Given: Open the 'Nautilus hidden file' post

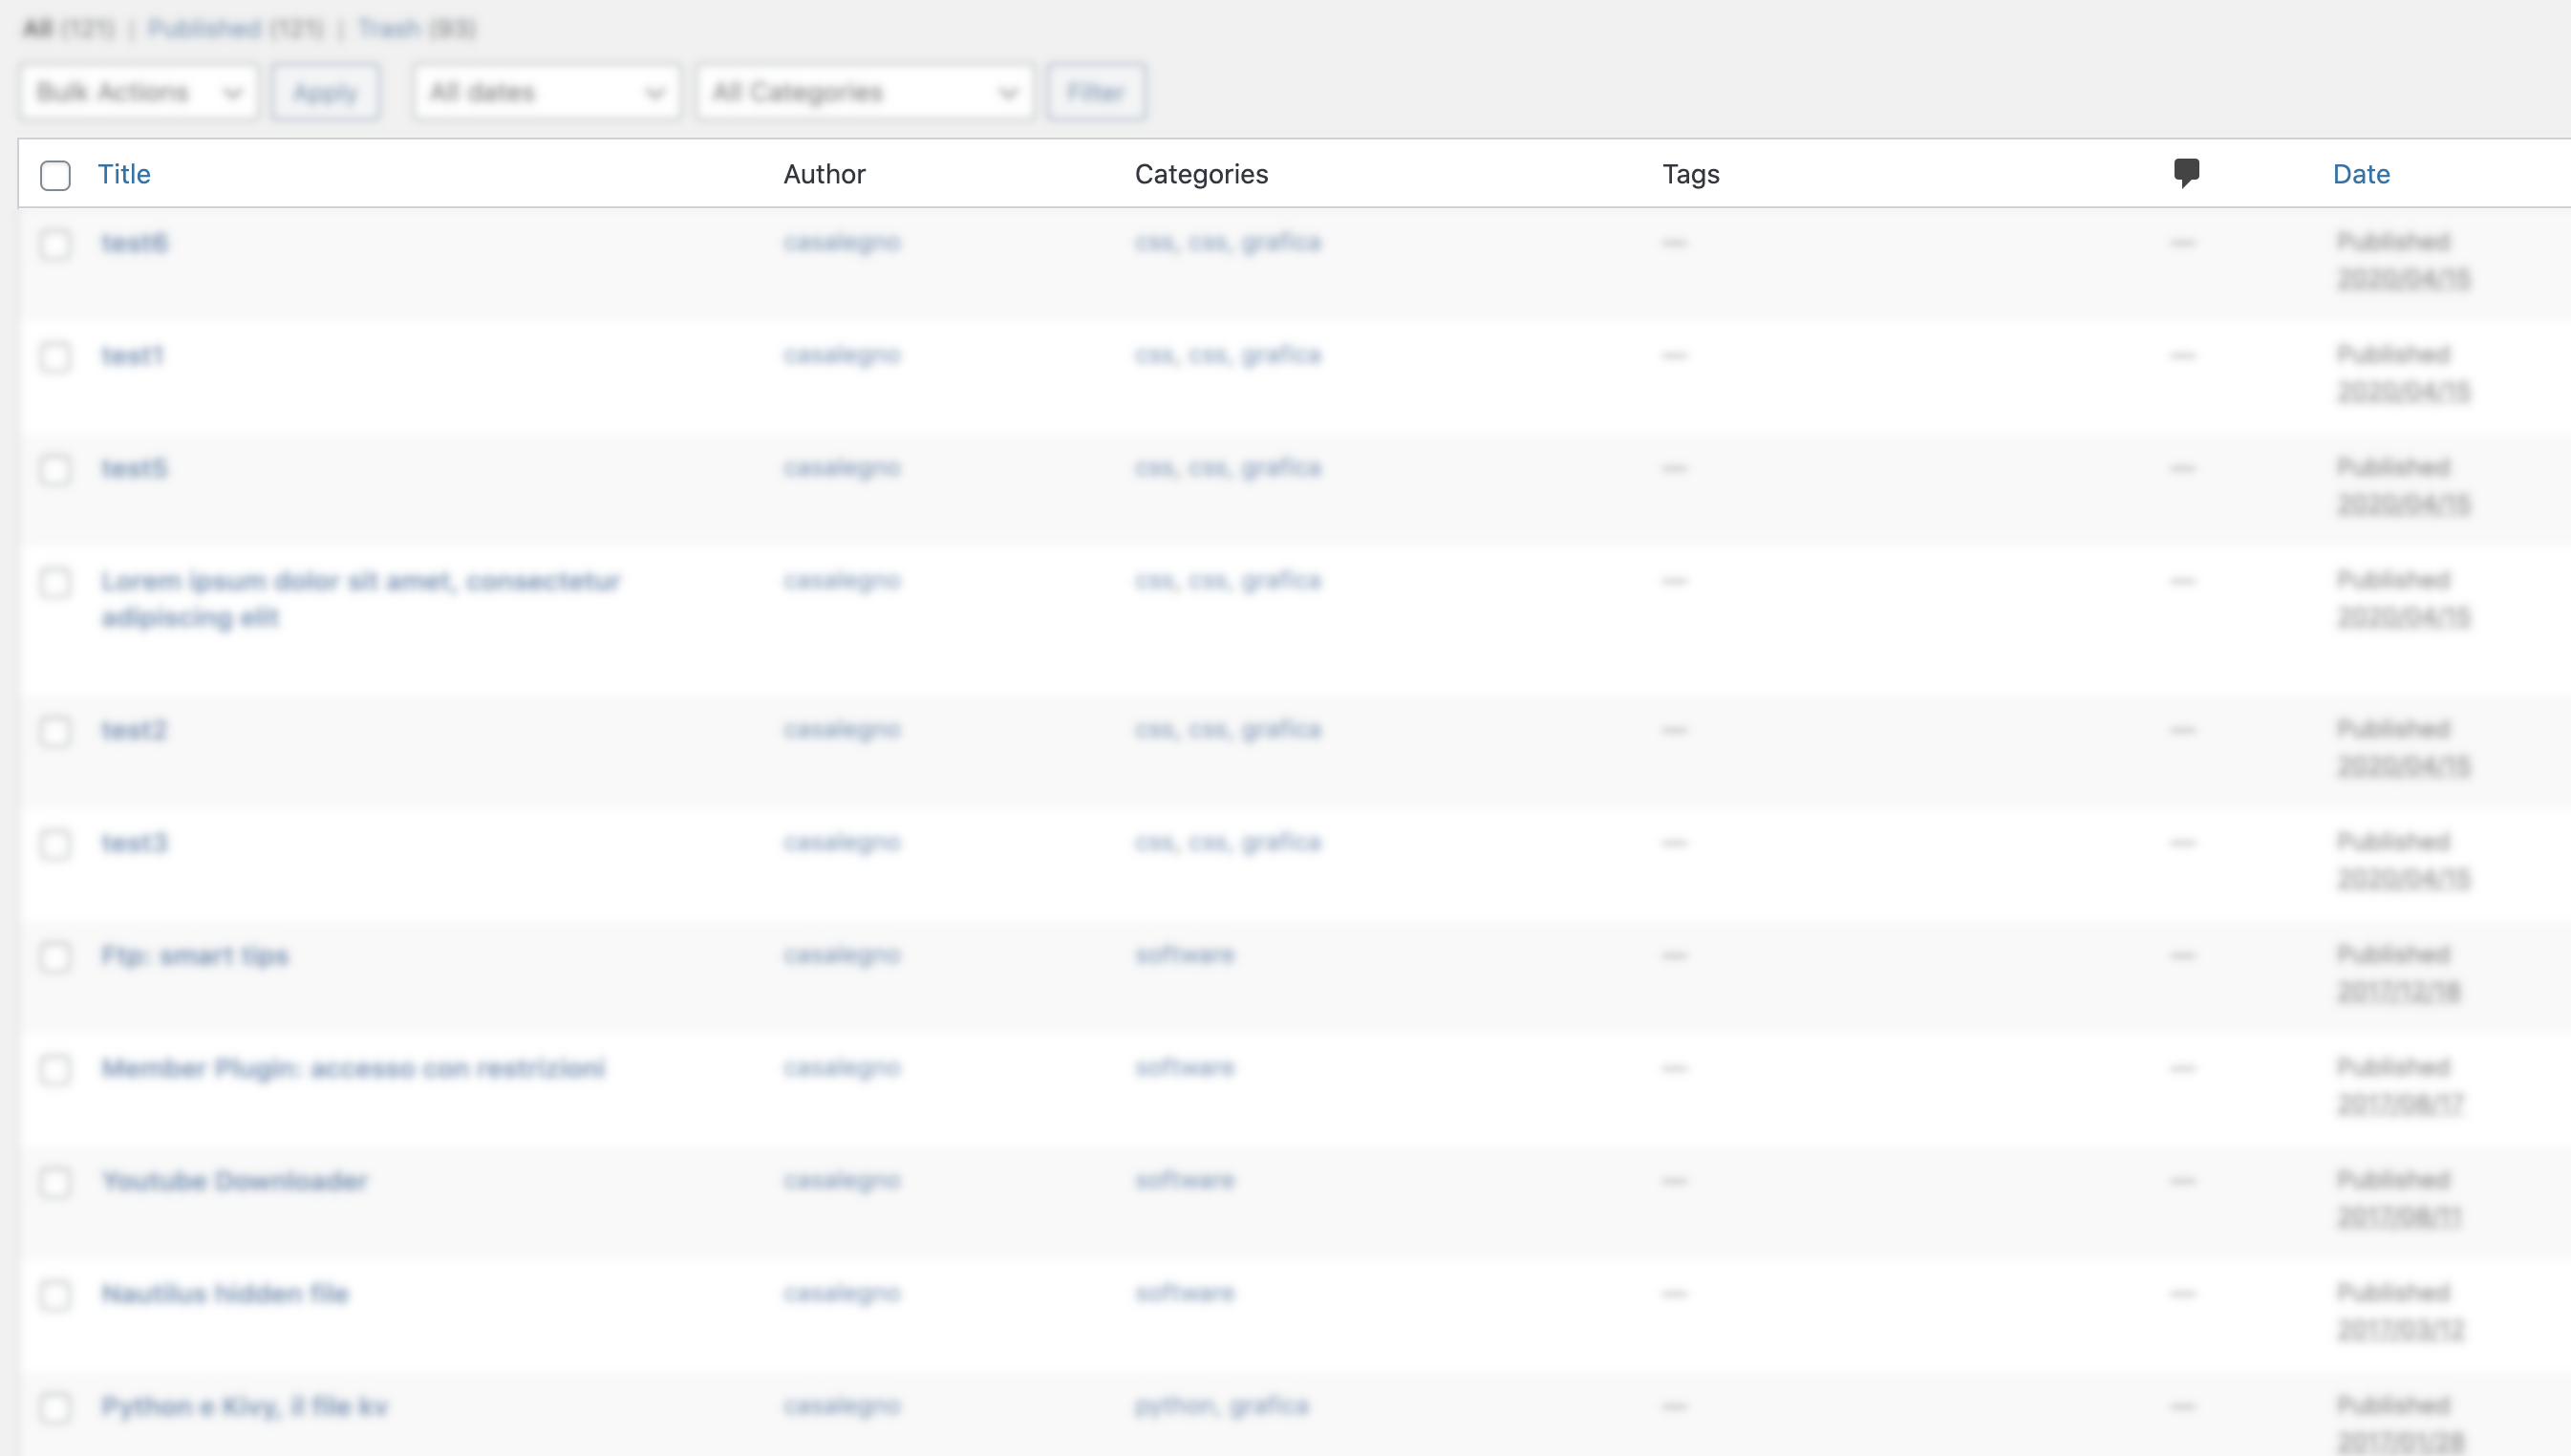Looking at the screenshot, I should point(225,1294).
